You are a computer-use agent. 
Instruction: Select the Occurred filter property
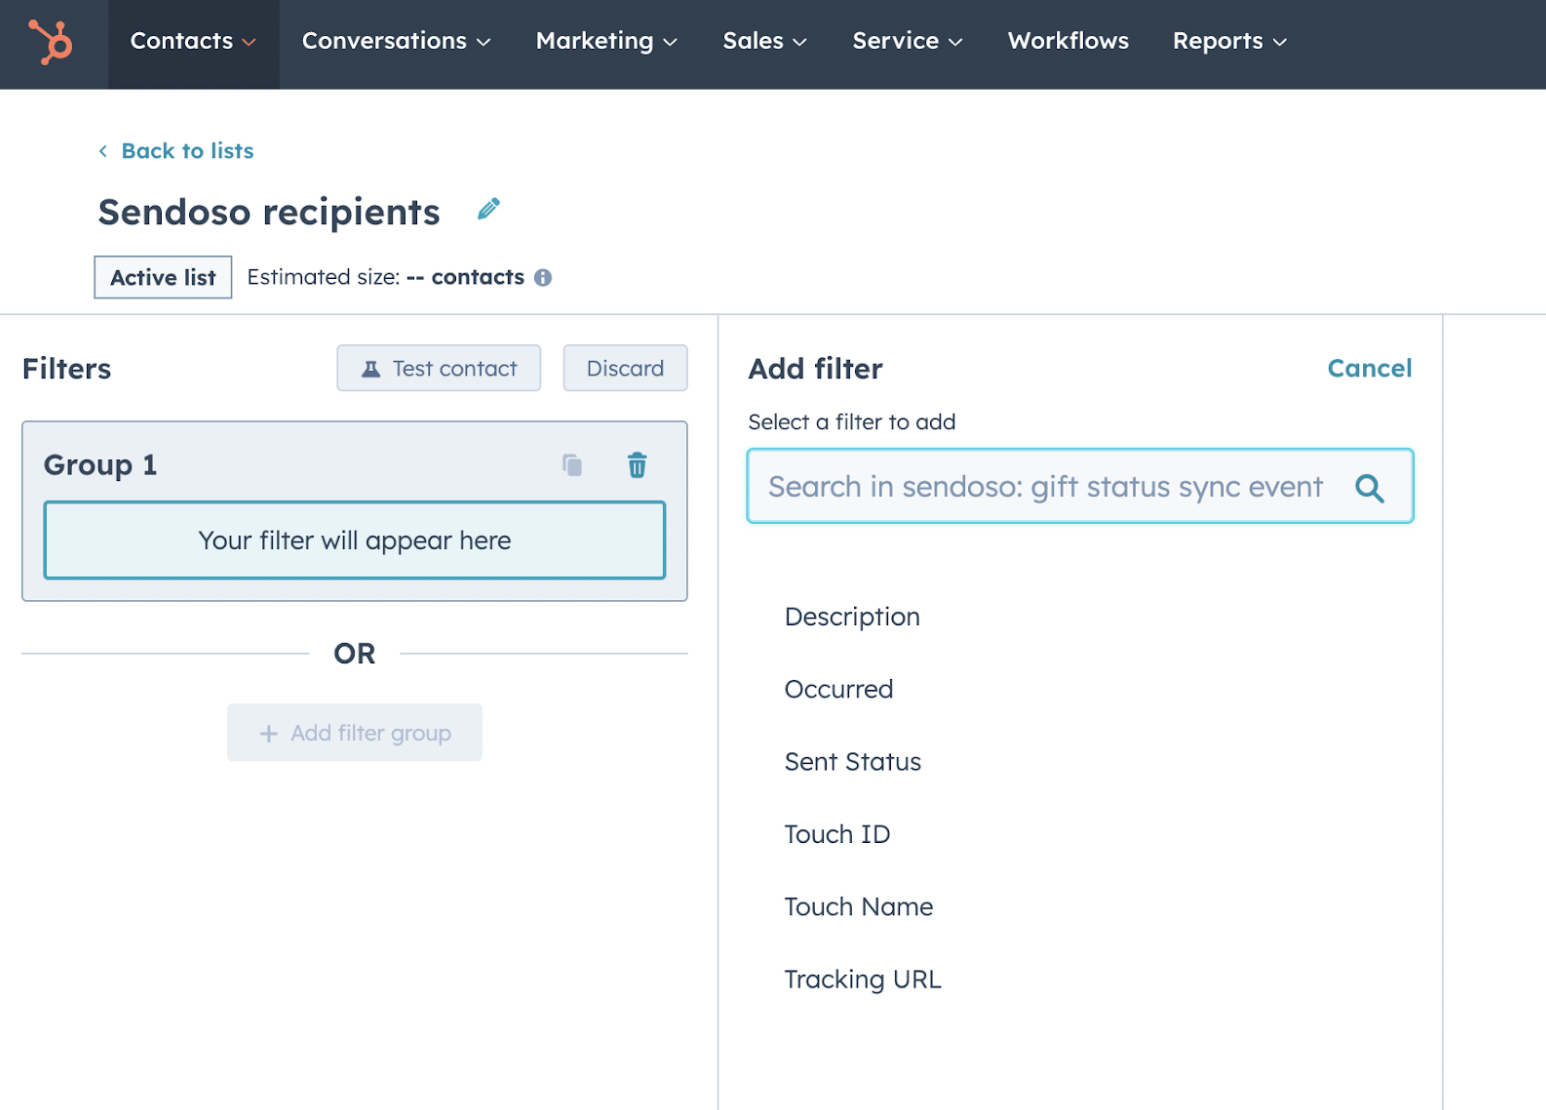click(838, 689)
